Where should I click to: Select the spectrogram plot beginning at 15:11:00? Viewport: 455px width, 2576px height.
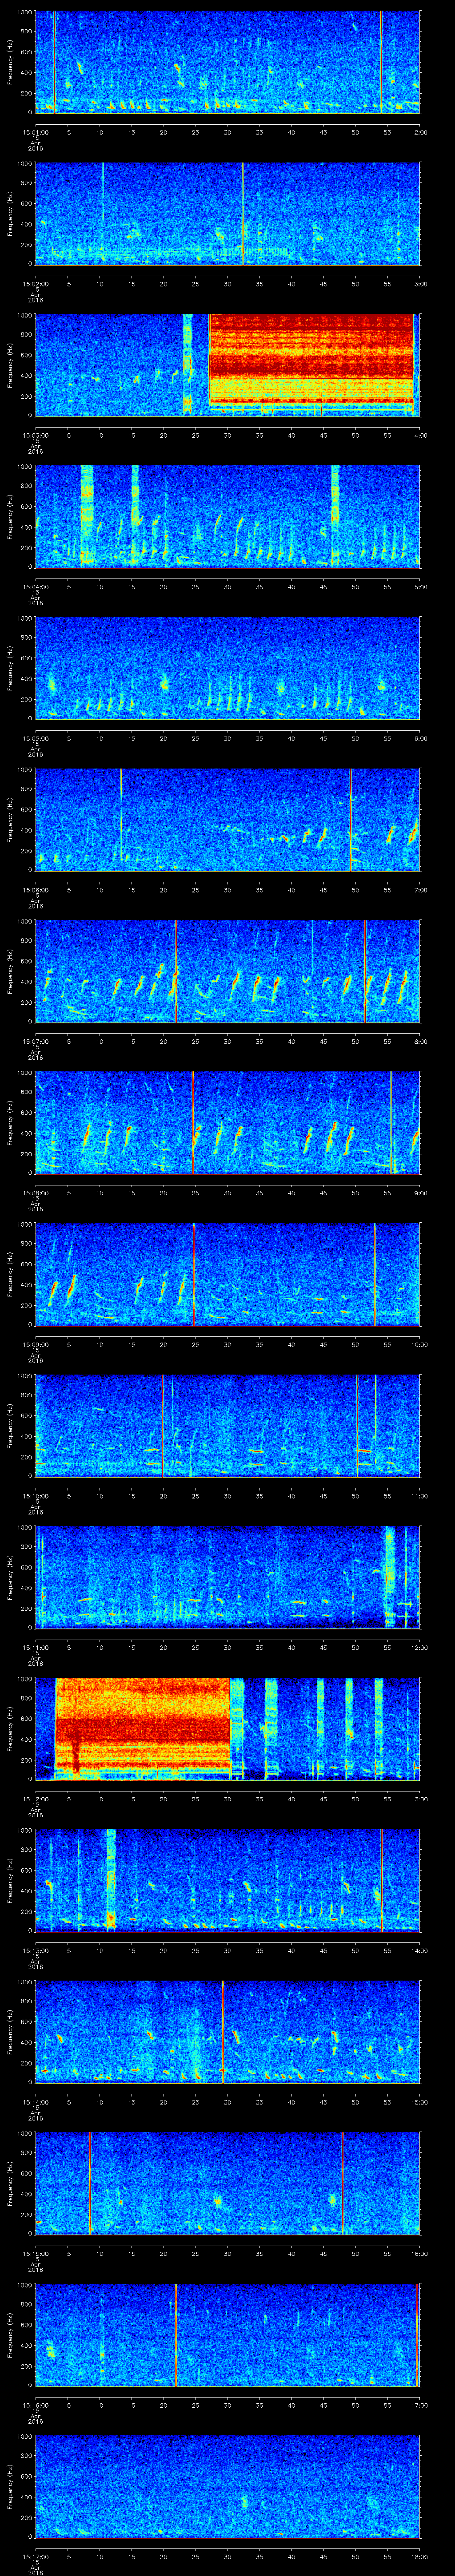[227, 1578]
